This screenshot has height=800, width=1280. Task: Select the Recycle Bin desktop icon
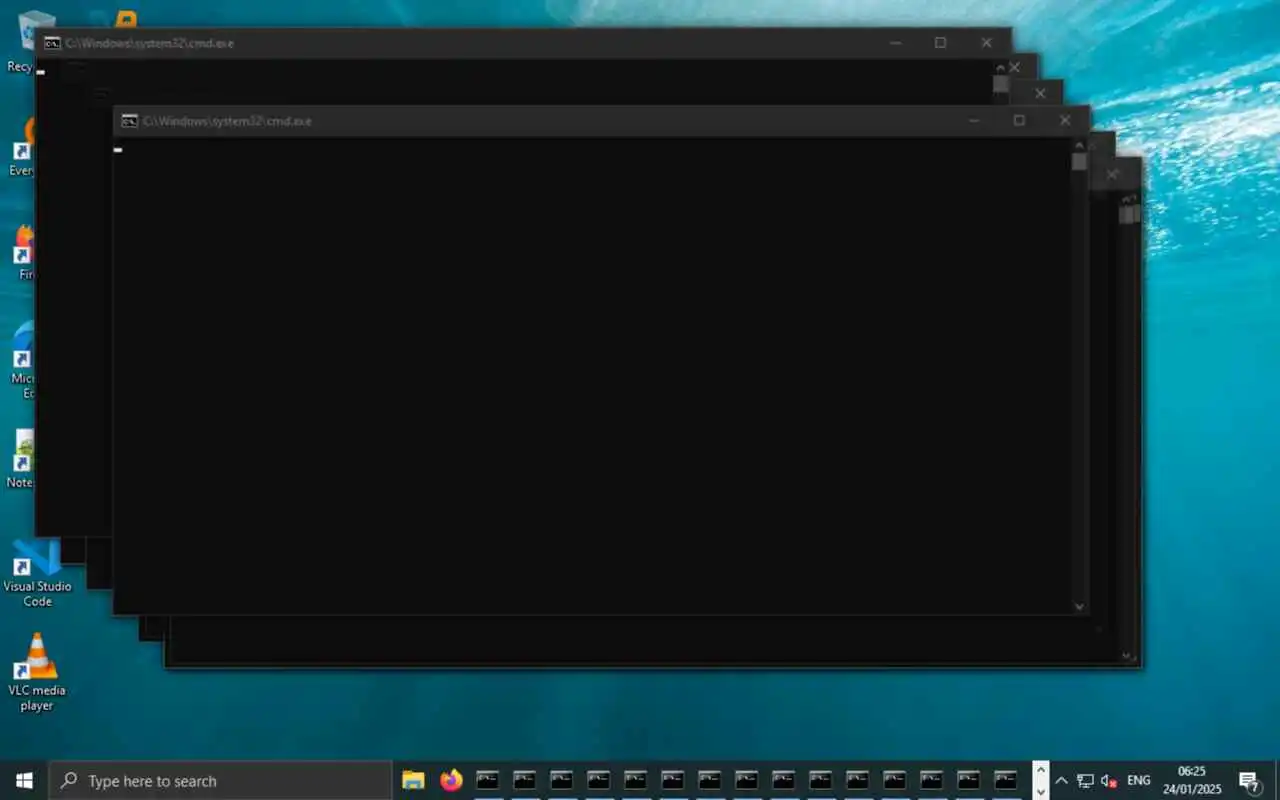[x=22, y=42]
